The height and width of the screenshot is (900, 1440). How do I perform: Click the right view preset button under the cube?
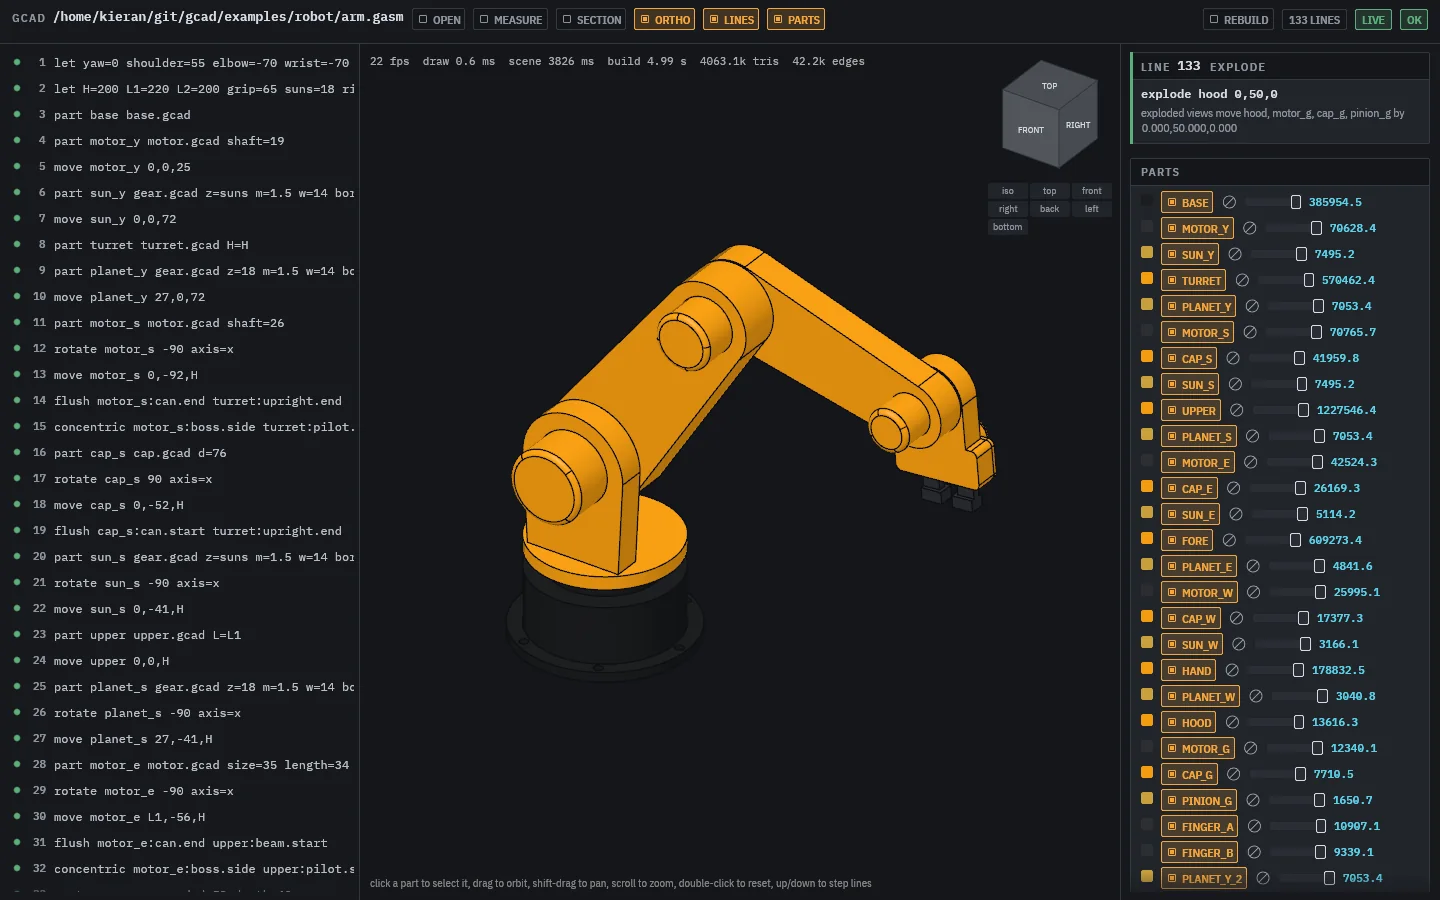[x=1008, y=209]
